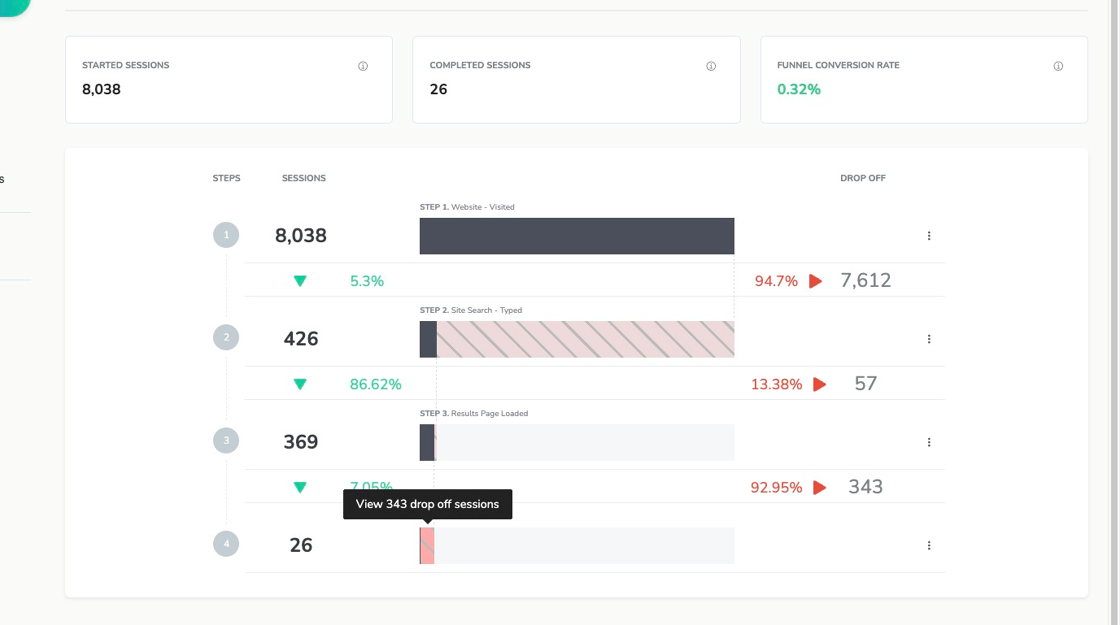This screenshot has height=625, width=1120.
Task: Click the 426 sessions count
Action: pos(301,339)
